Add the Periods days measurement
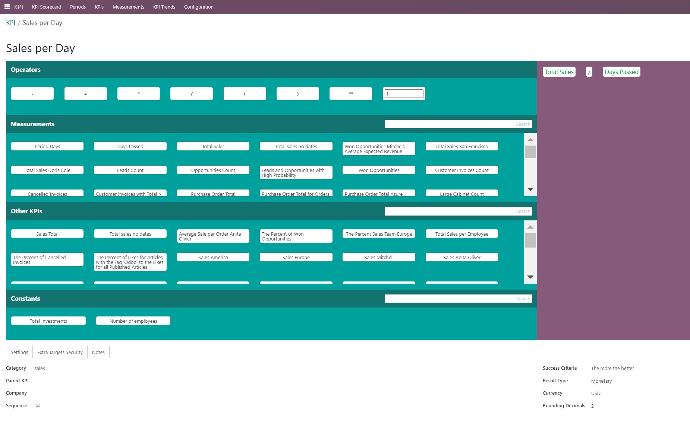Image resolution: width=690 pixels, height=427 pixels. (x=47, y=146)
